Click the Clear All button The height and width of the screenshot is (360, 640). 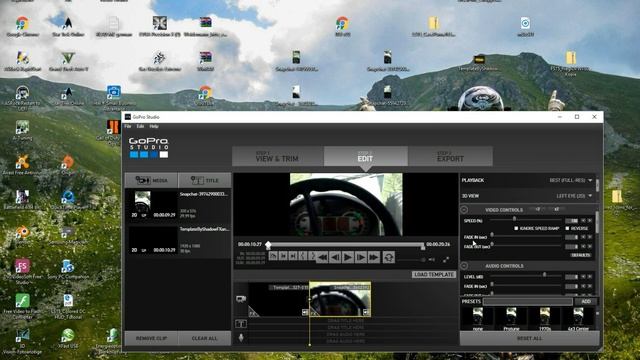205,338
